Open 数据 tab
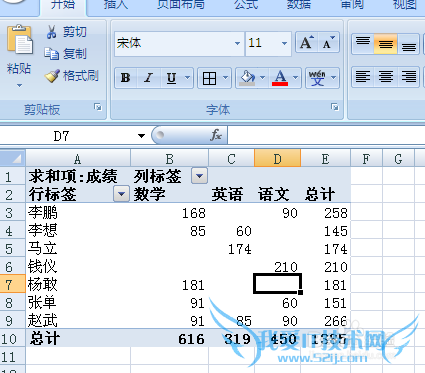 tap(299, 5)
